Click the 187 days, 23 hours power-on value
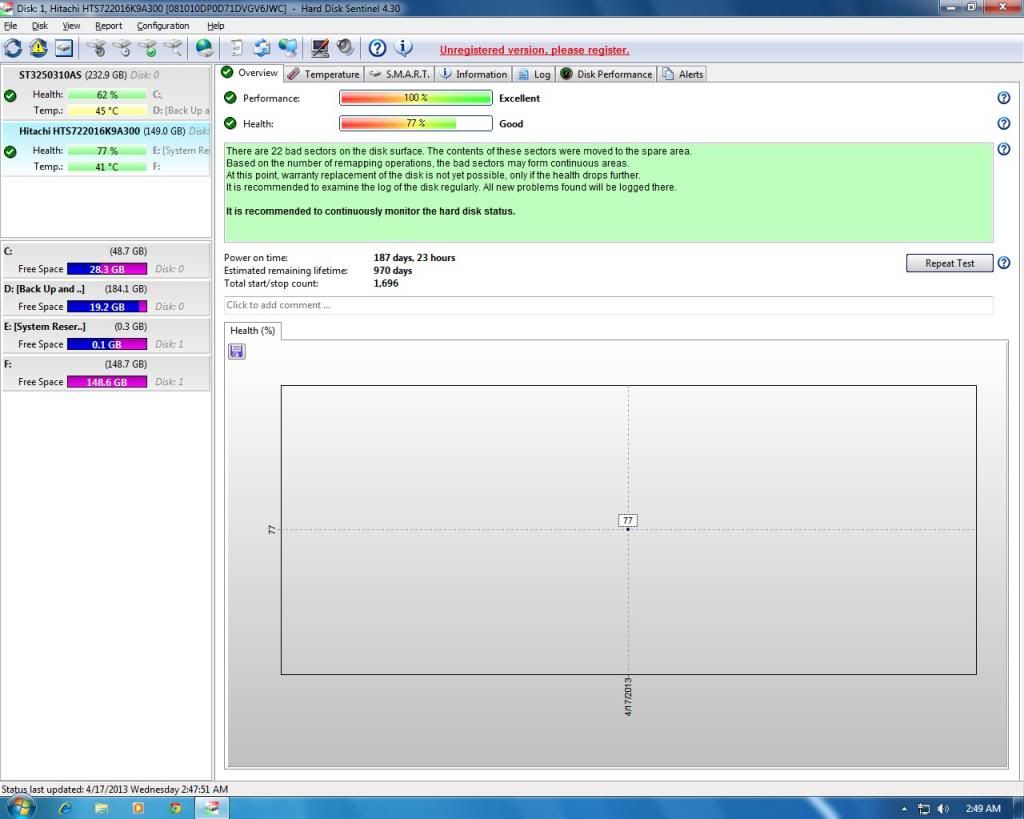Viewport: 1024px width, 819px height. 414,257
